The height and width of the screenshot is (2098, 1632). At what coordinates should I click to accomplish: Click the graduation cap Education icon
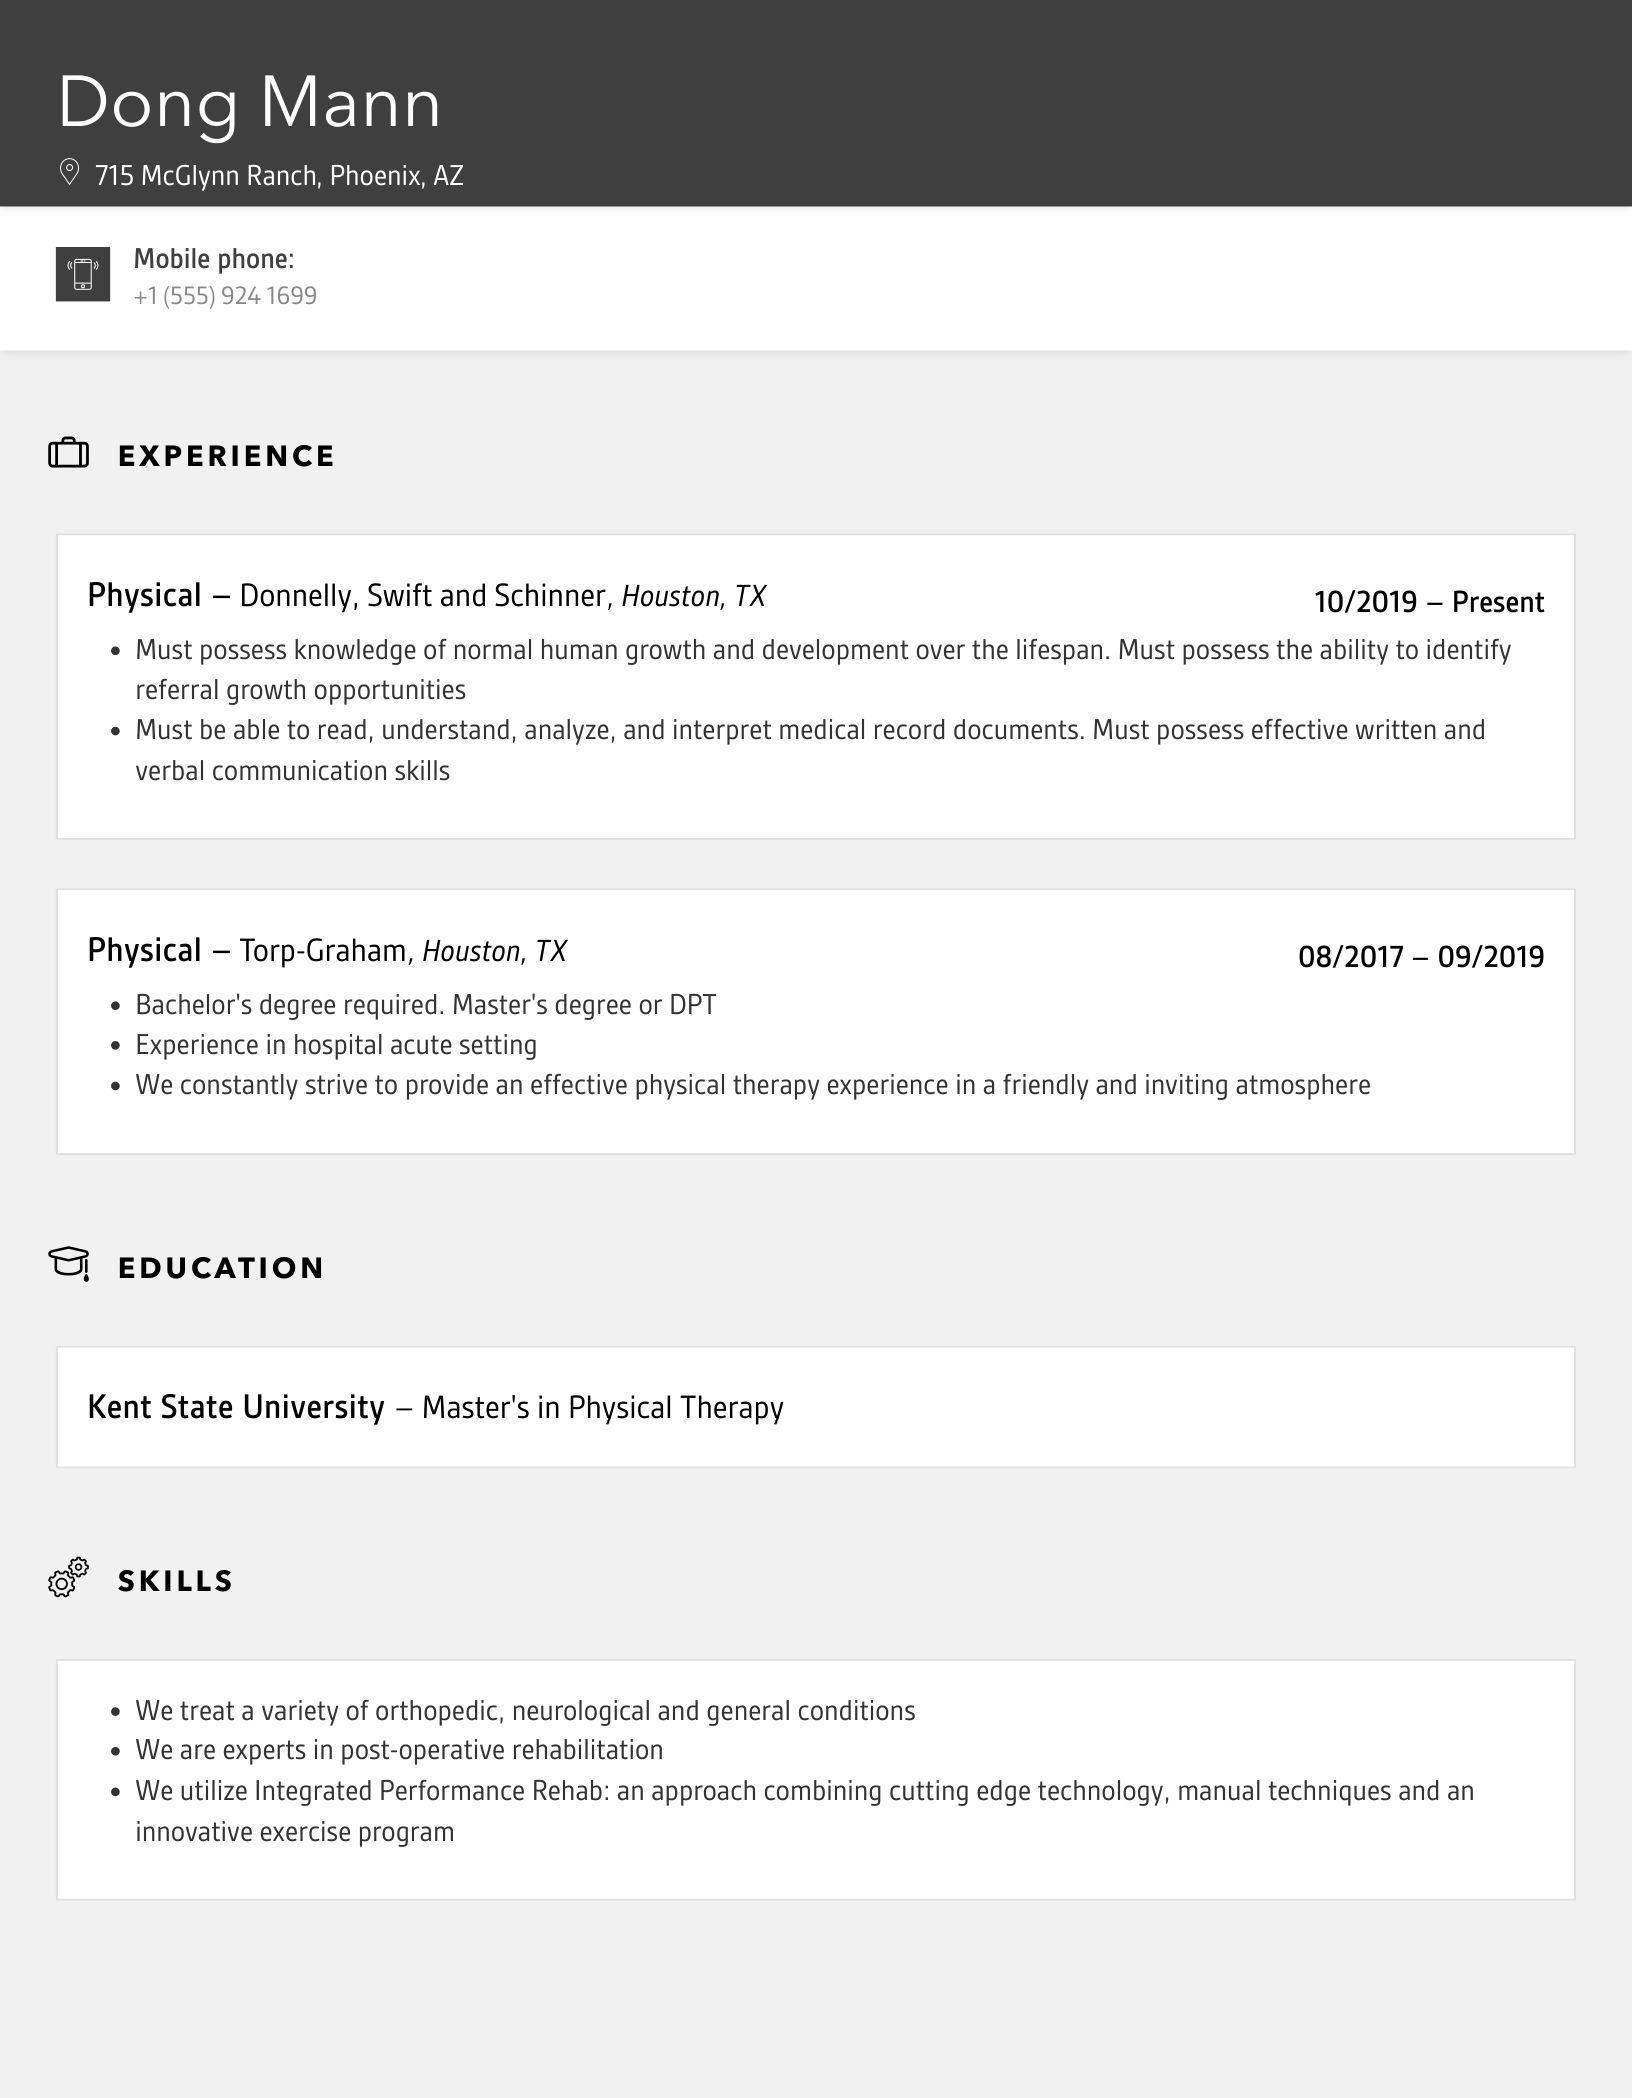pos(69,1263)
